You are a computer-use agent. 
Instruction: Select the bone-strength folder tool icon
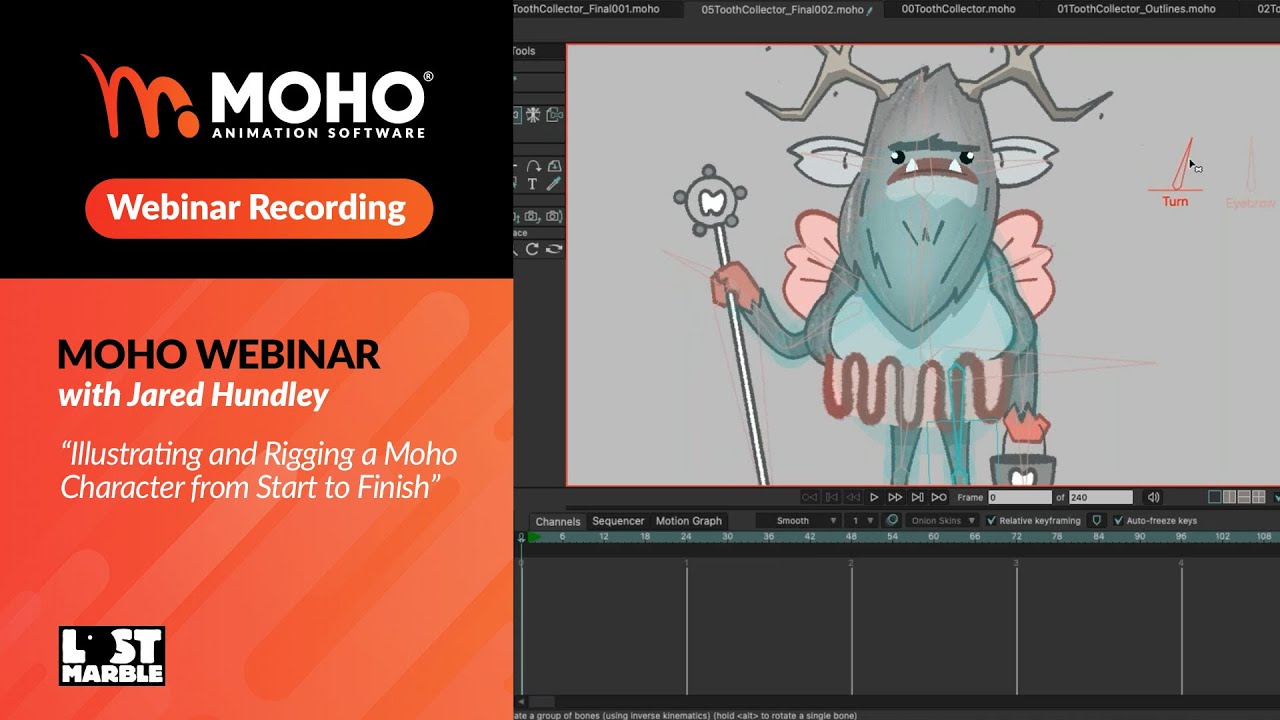point(554,115)
